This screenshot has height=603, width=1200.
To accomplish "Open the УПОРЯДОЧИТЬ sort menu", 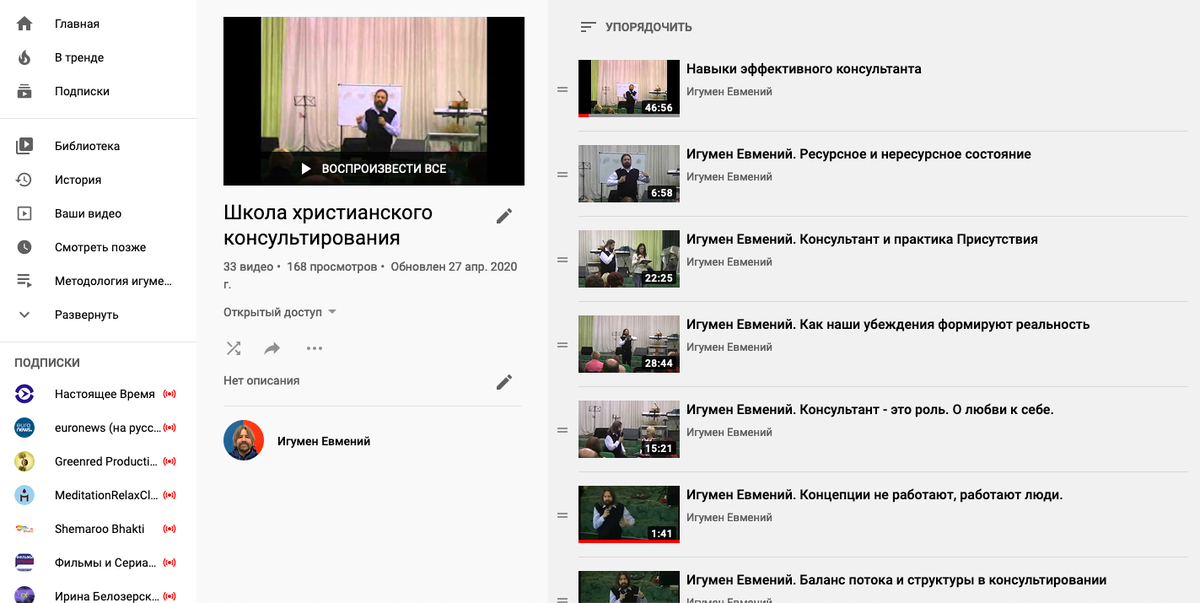I will click(x=636, y=27).
